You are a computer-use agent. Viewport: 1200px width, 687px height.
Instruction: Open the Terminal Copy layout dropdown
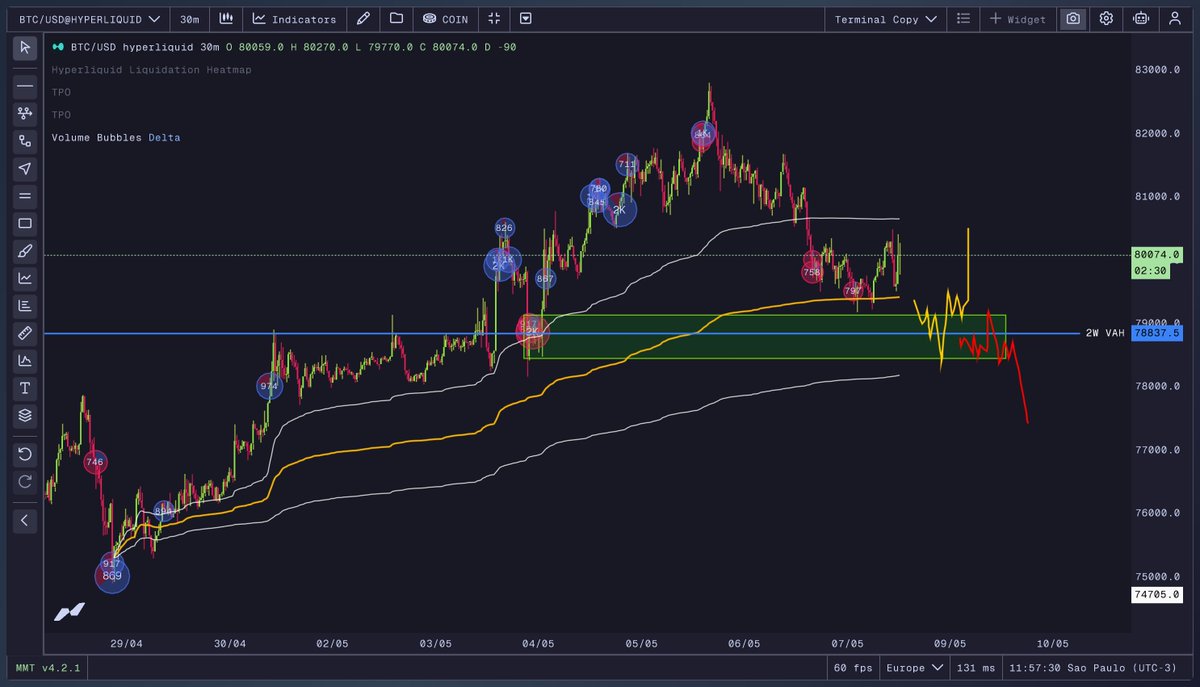885,19
